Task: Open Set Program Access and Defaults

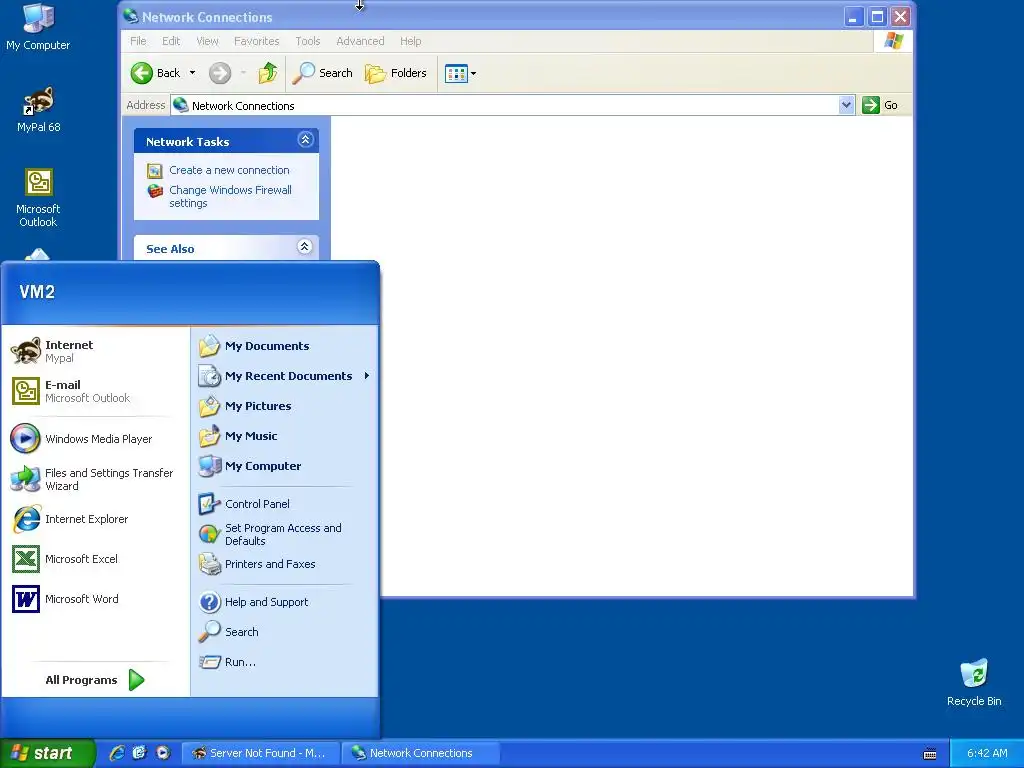Action: [284, 534]
